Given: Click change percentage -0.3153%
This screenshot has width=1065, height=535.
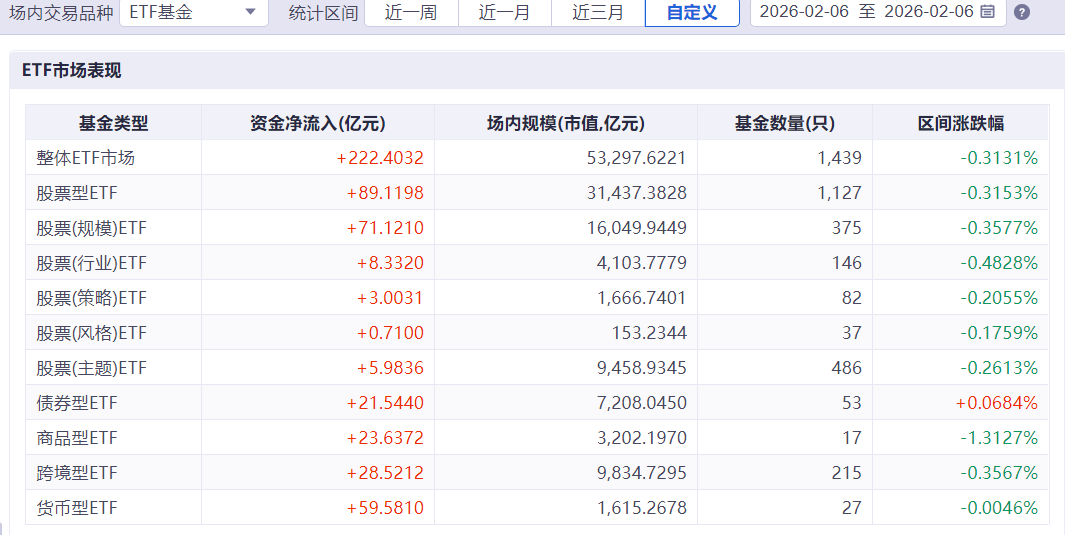Looking at the screenshot, I should click(999, 193).
